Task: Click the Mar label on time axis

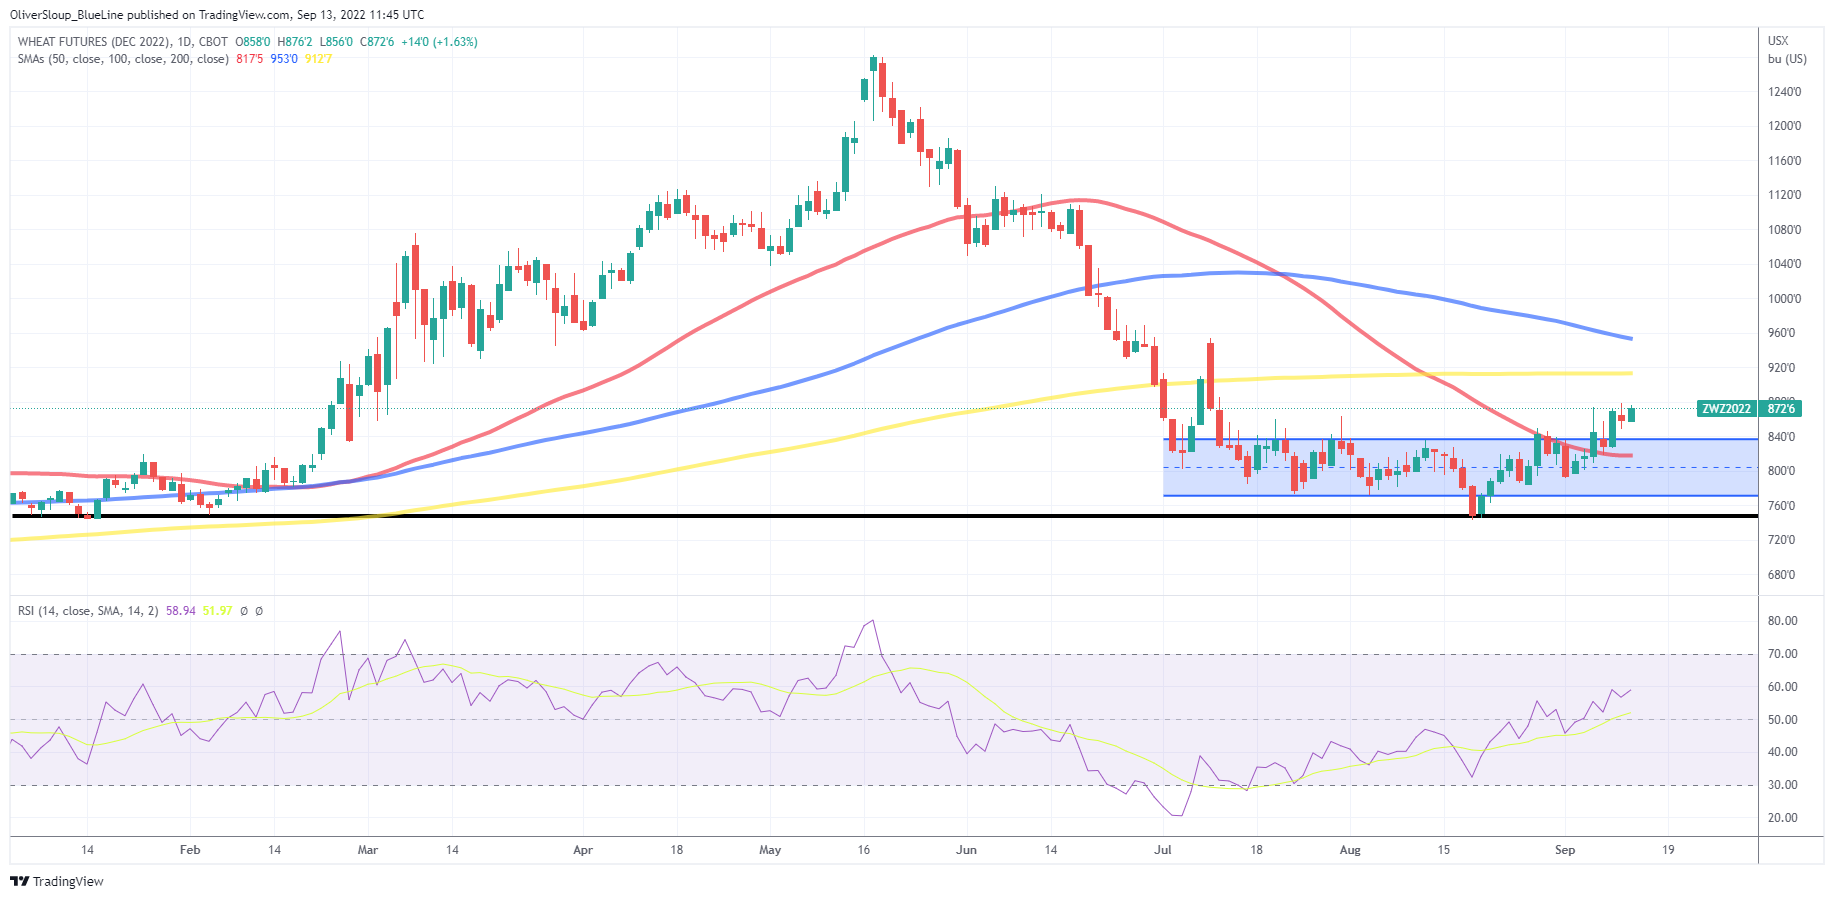Action: coord(368,850)
